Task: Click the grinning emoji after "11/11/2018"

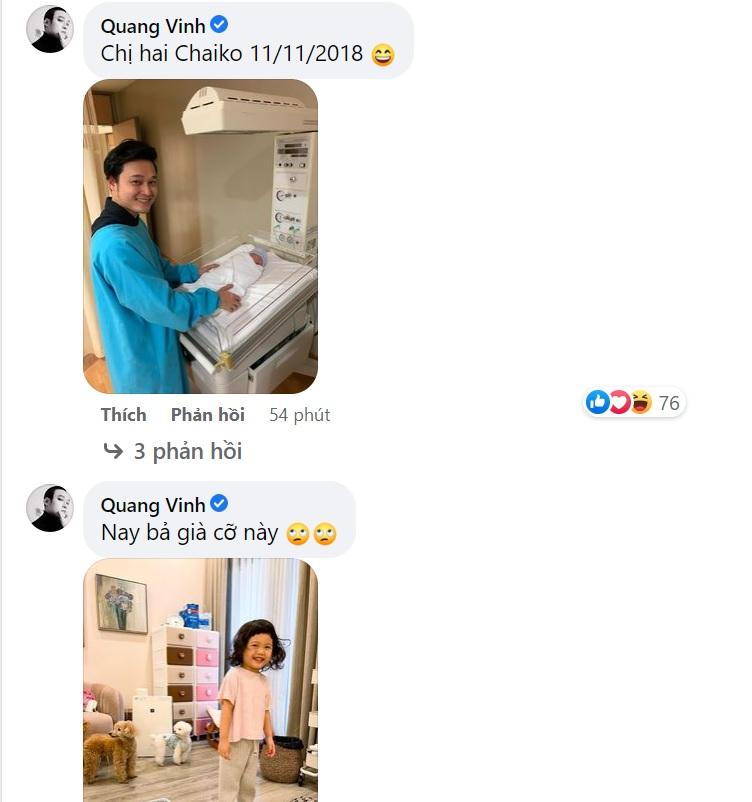Action: point(382,54)
